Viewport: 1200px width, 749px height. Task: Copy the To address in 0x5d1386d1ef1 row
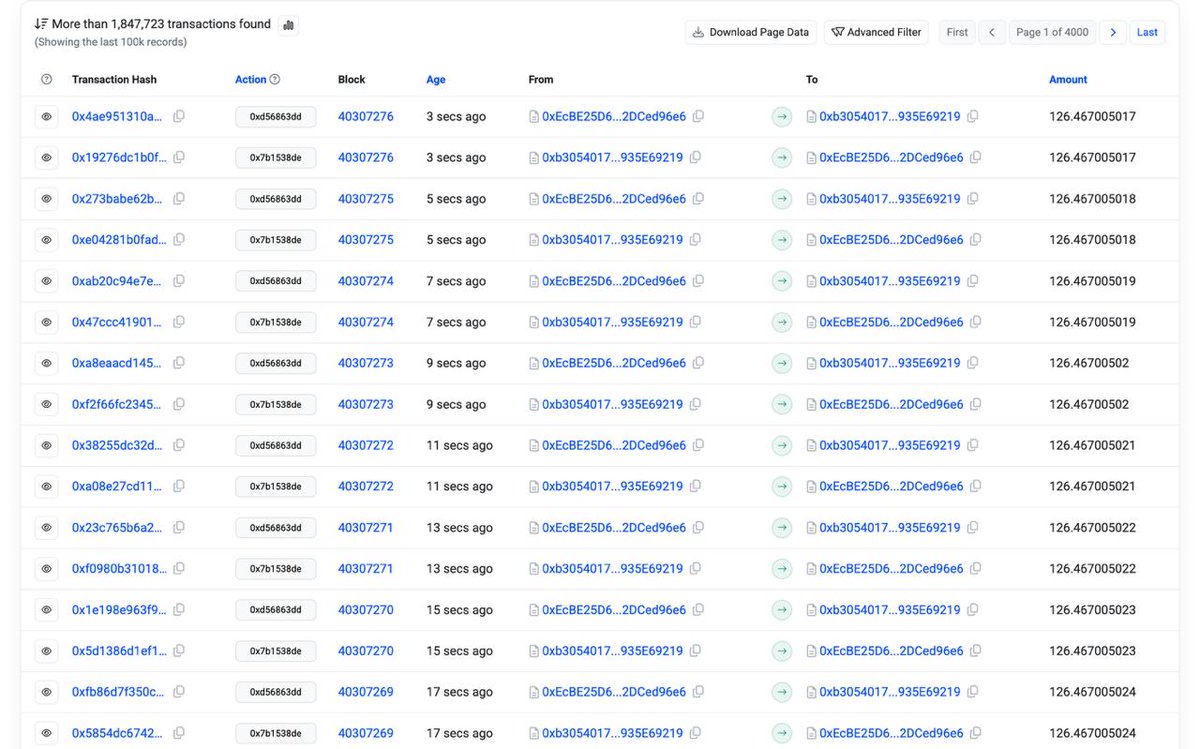click(976, 650)
